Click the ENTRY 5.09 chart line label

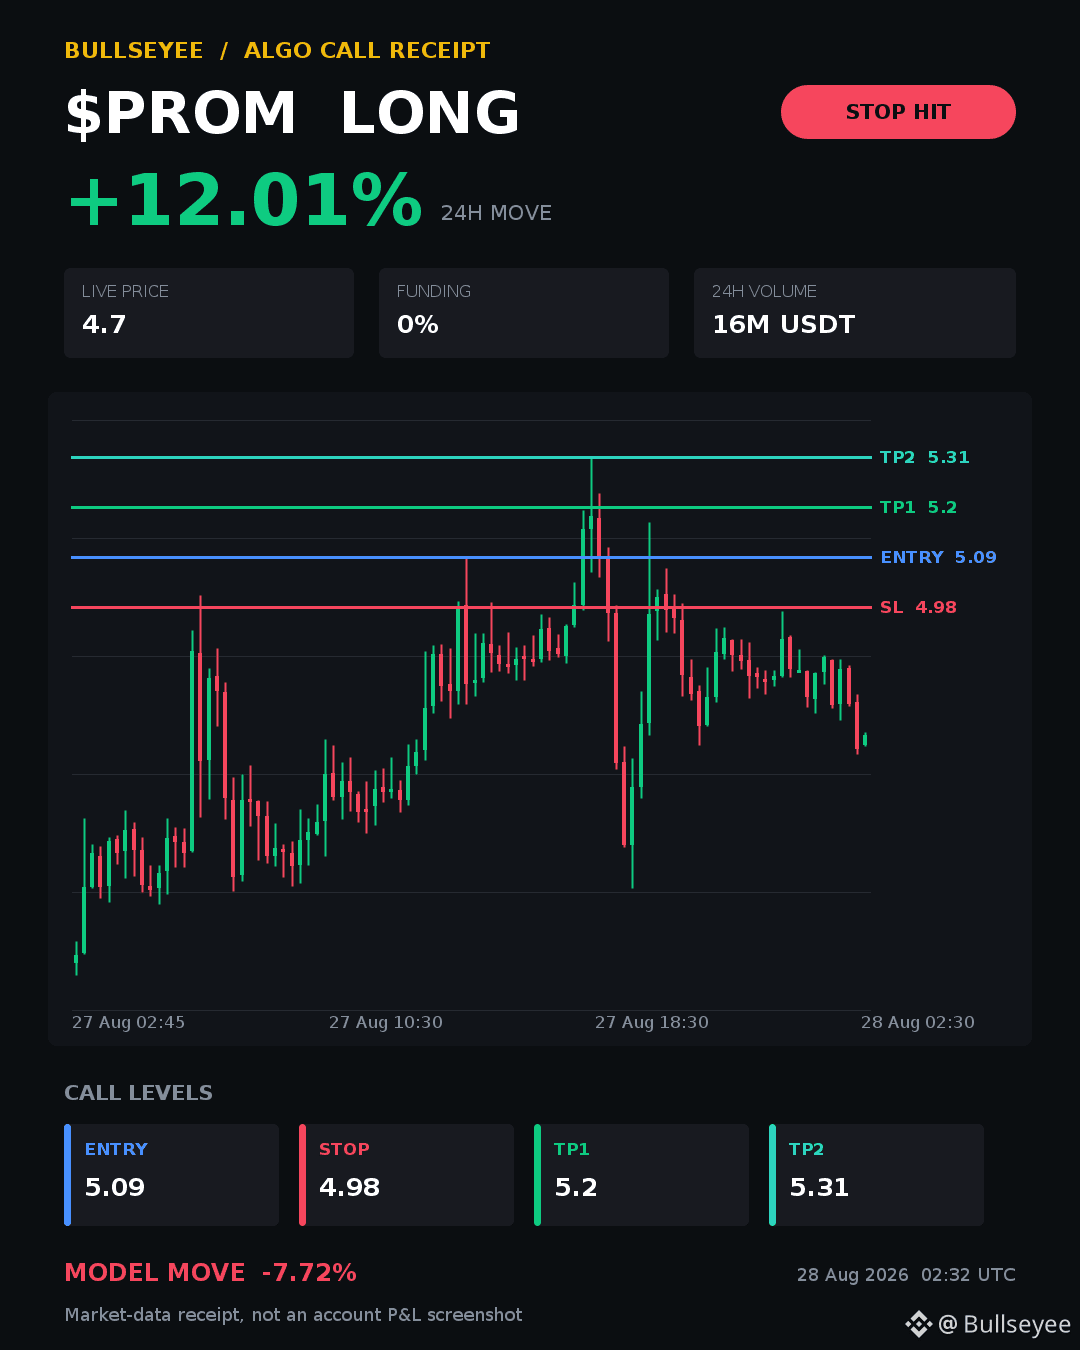tap(938, 557)
